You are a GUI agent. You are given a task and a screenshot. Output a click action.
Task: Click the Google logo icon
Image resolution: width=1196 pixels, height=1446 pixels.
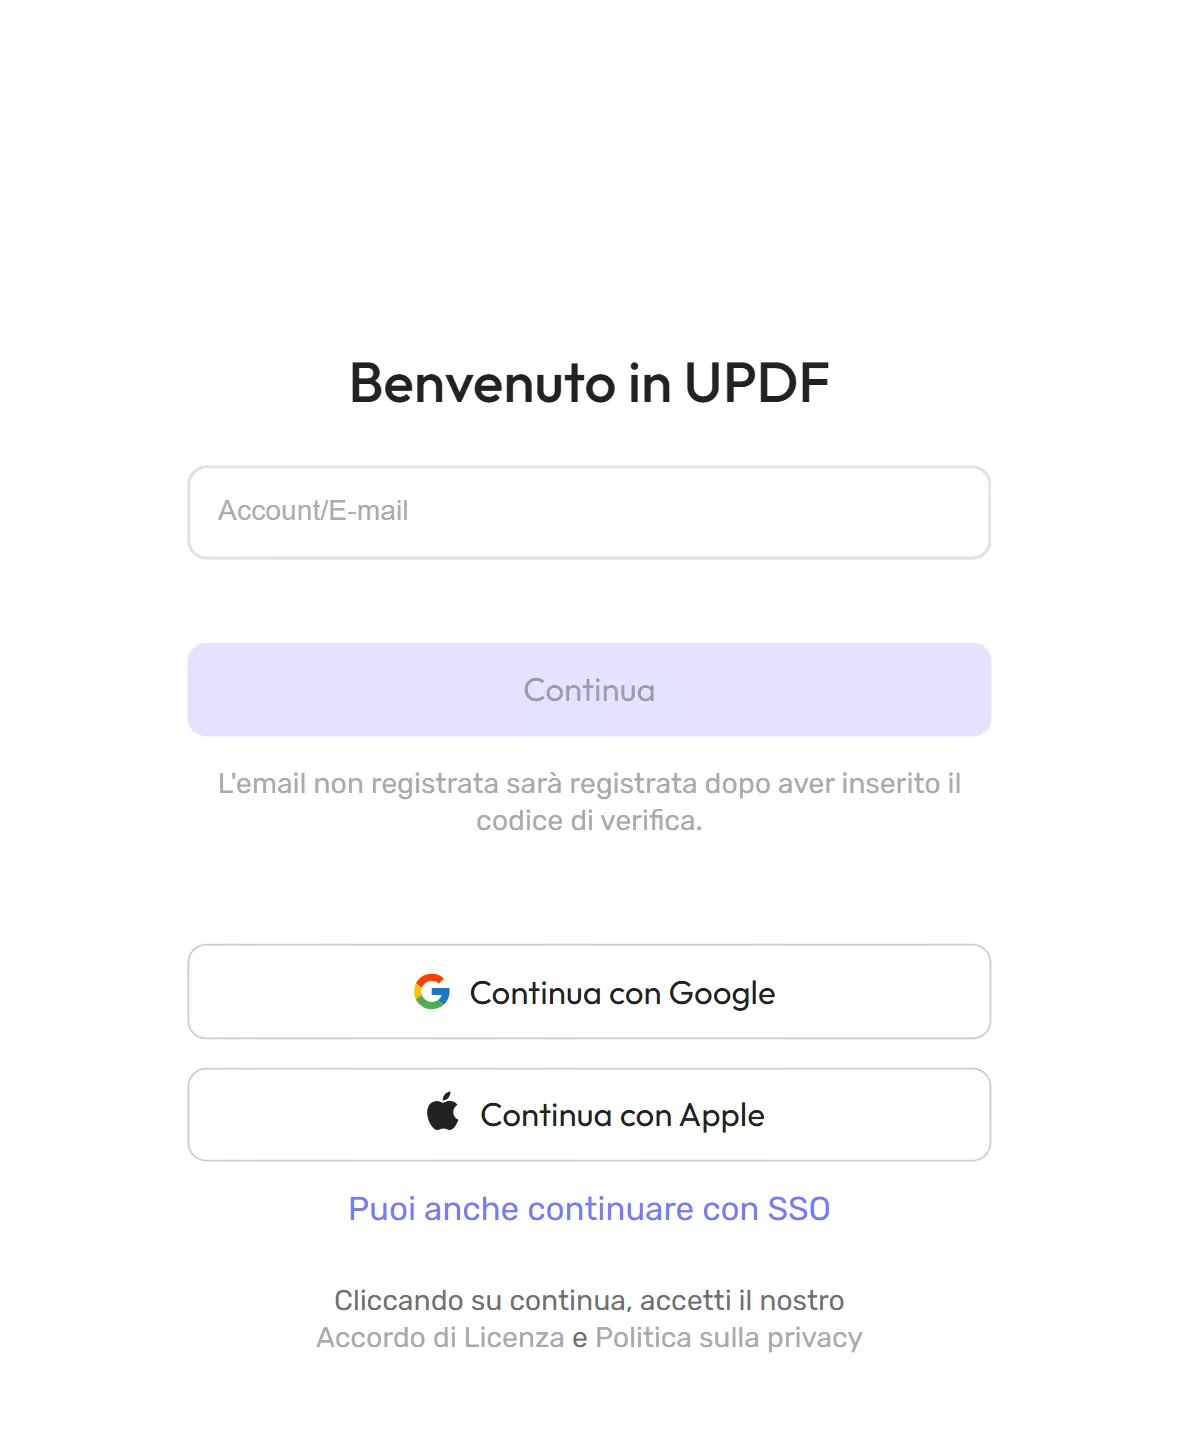coord(432,992)
